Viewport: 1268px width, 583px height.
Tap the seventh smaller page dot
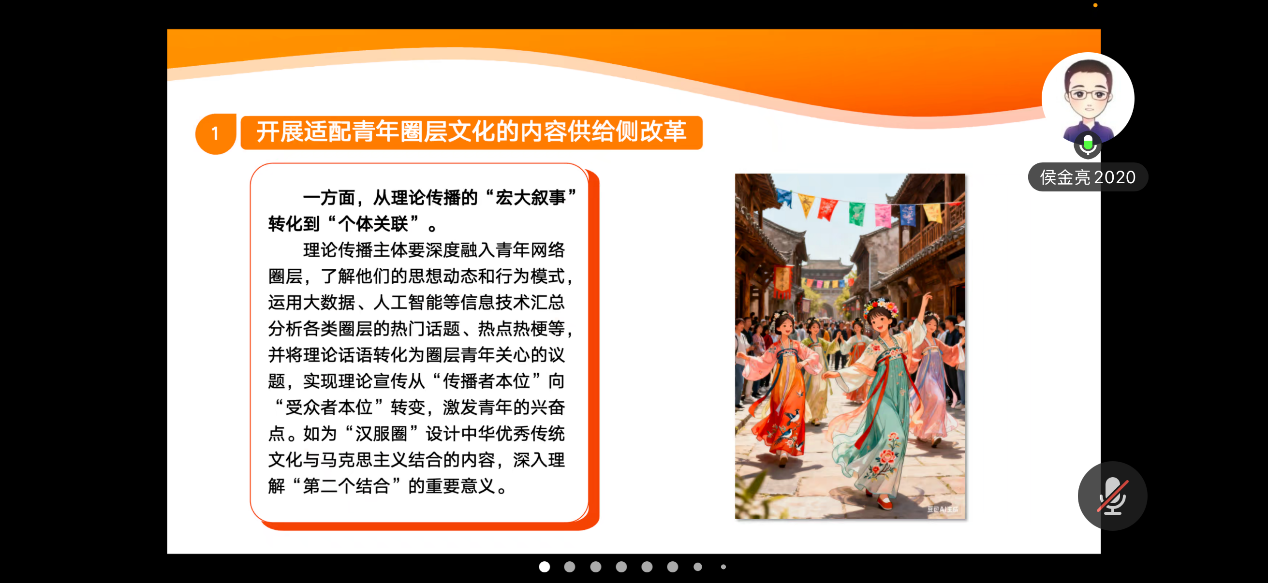tap(698, 566)
